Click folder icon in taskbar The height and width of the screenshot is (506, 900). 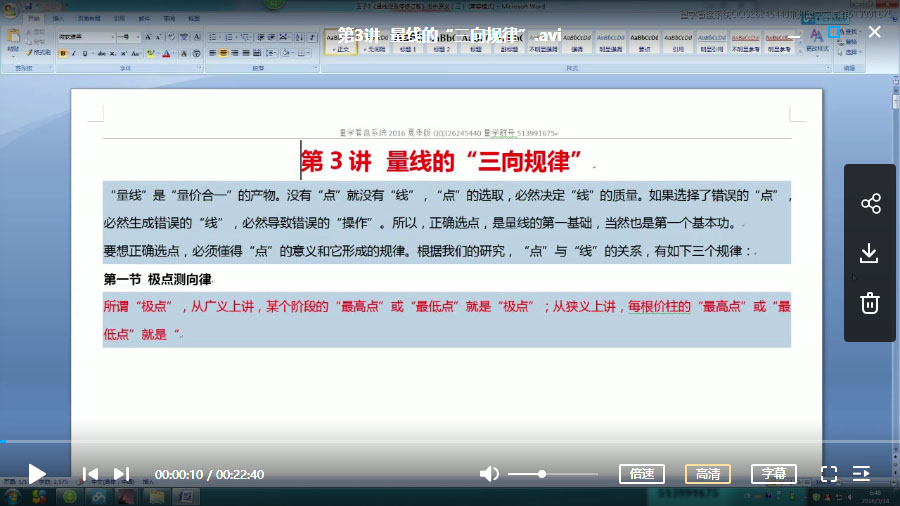click(156, 496)
